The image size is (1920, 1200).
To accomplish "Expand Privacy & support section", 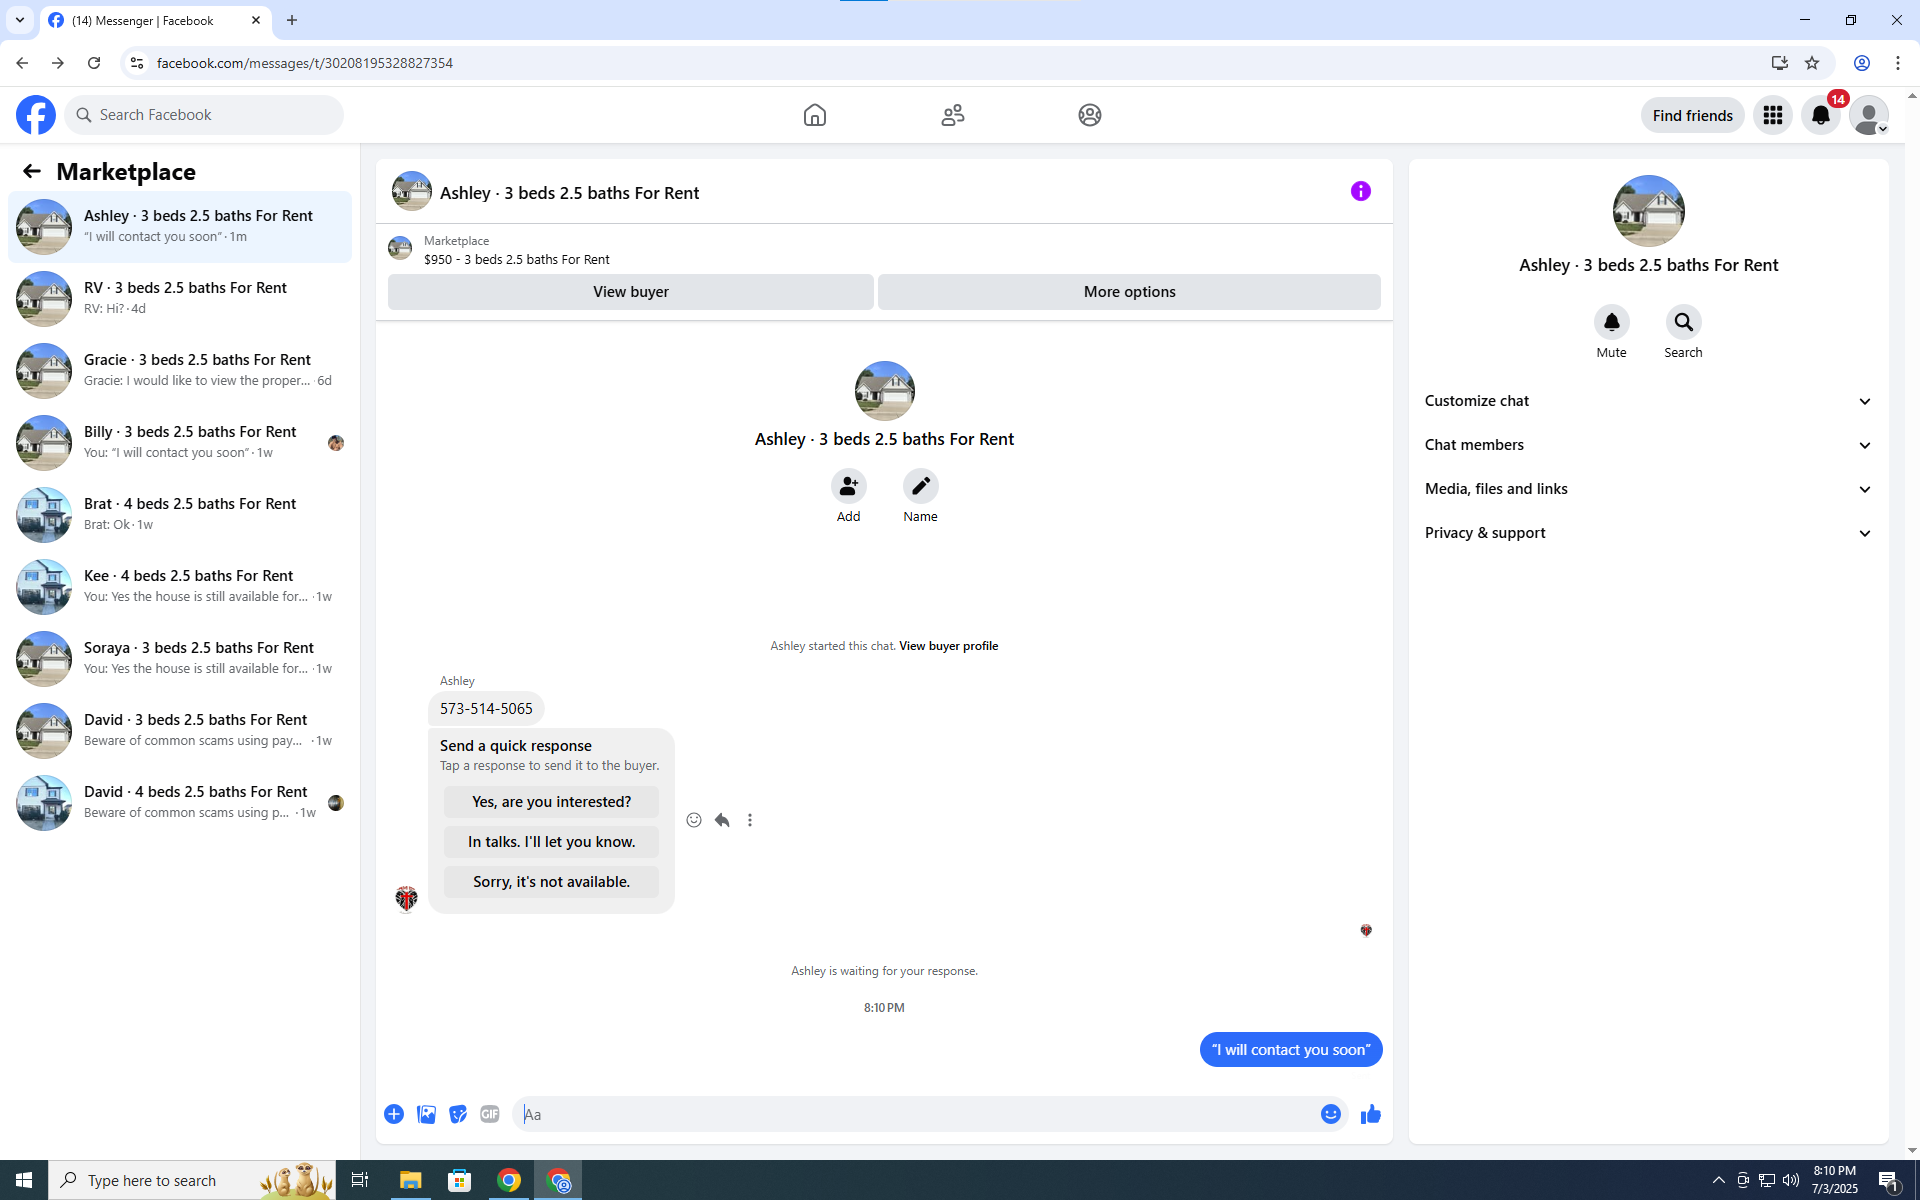I will pyautogui.click(x=1648, y=533).
